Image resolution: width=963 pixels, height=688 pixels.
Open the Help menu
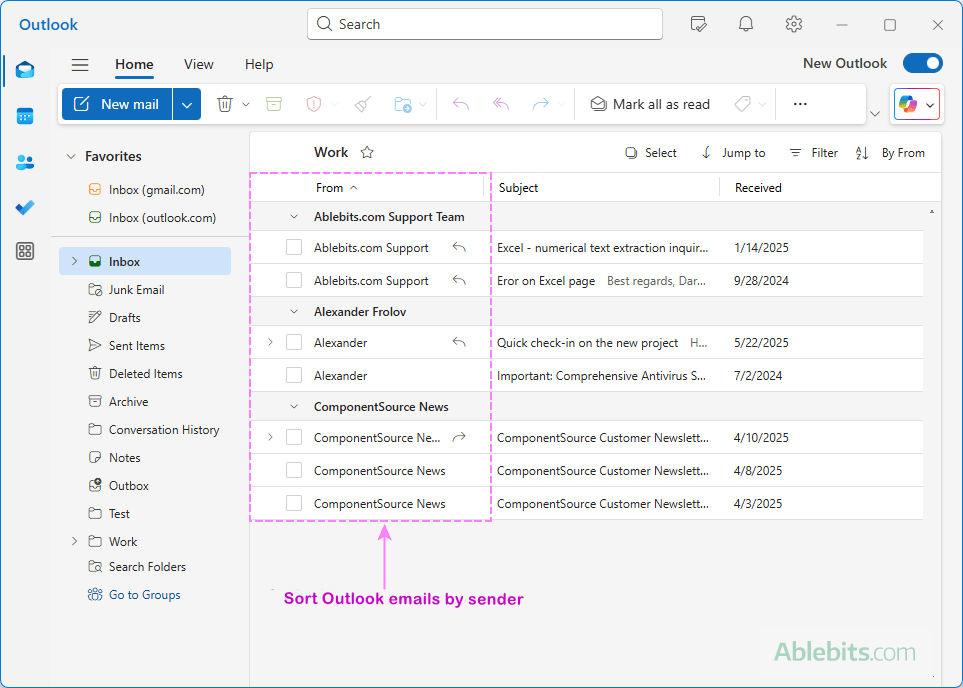coord(258,64)
